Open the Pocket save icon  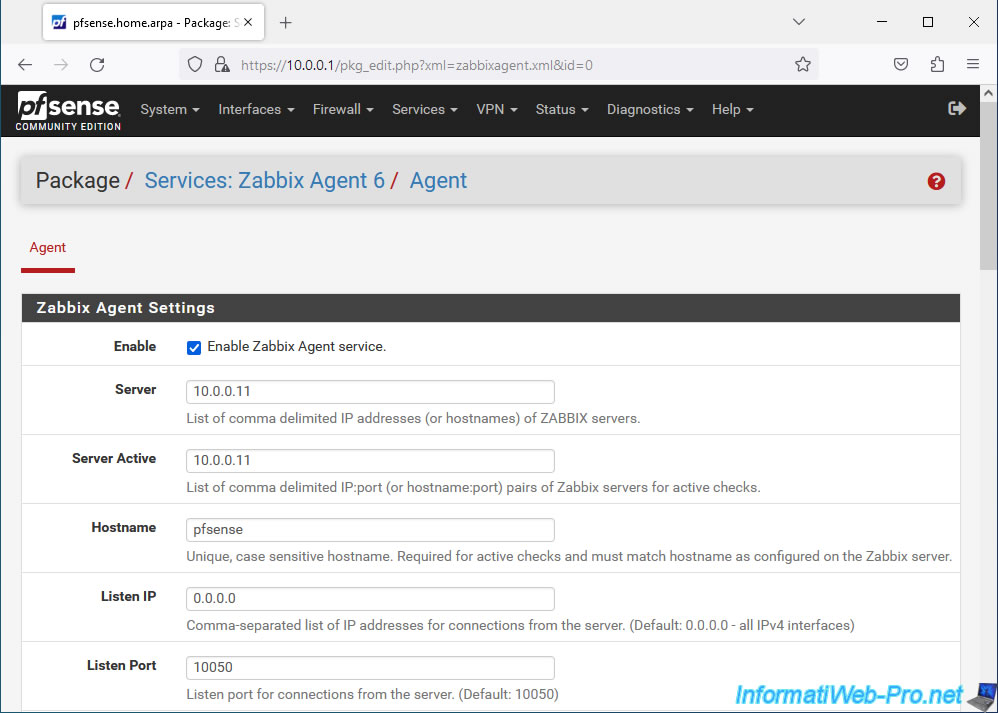pos(901,64)
